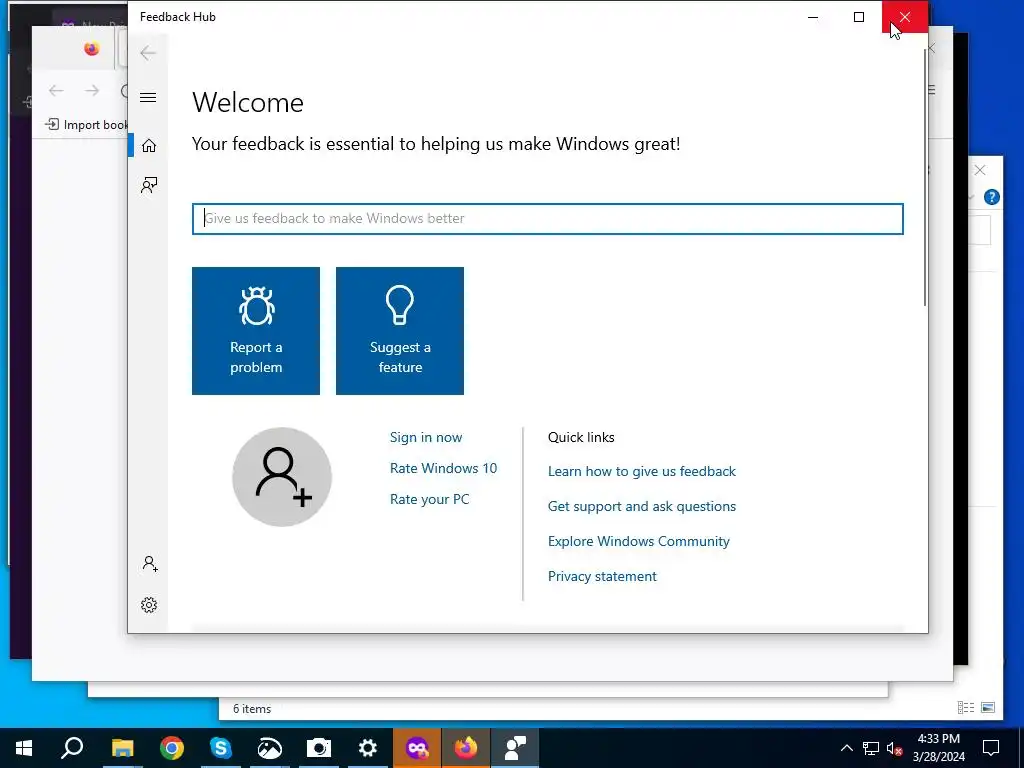Click the muted volume tray icon

(895, 748)
